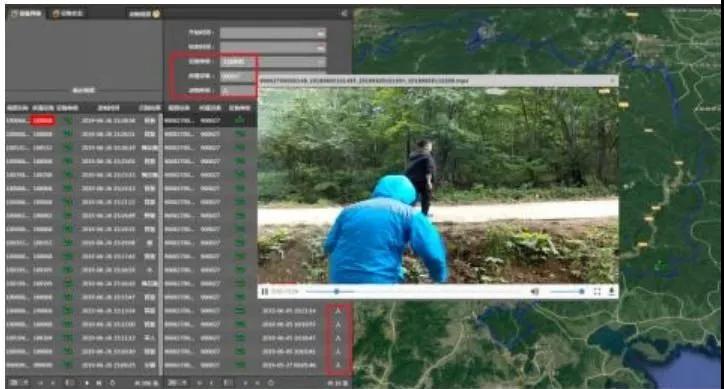724x389 pixels.
Task: Open the second date picker field
Action: pyautogui.click(x=273, y=47)
